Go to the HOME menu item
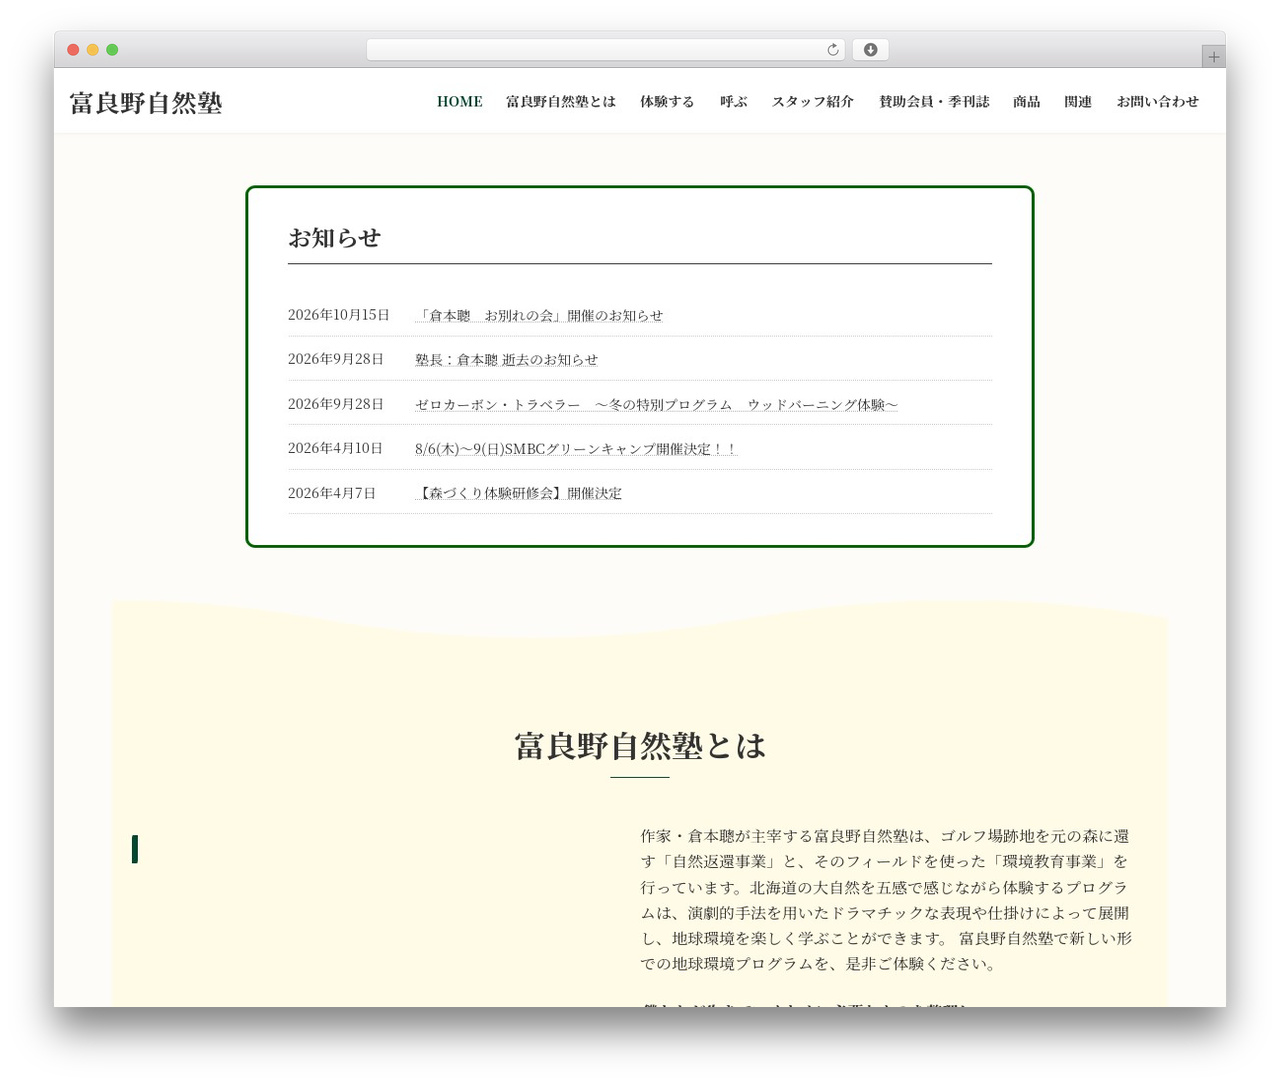The image size is (1280, 1084). click(460, 101)
